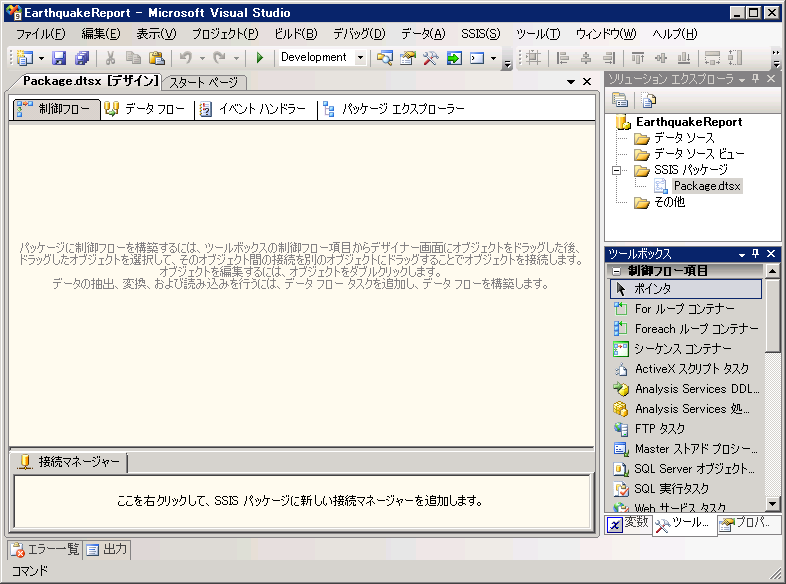Click the Copy icon in the toolbar
The height and width of the screenshot is (584, 786).
click(x=133, y=58)
